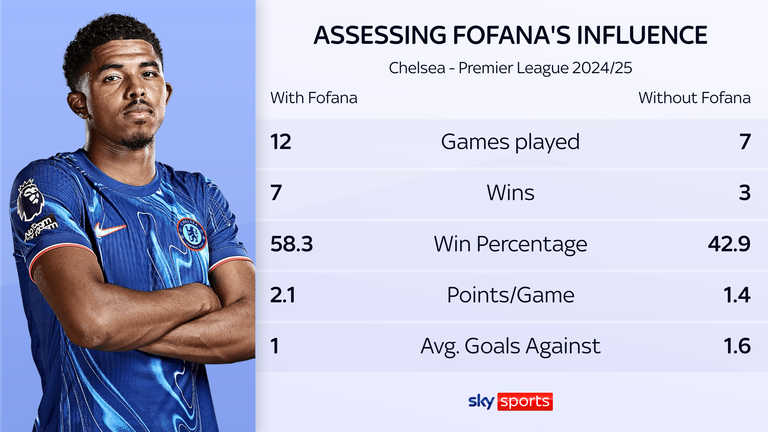Click the 2.1 points per game value
The width and height of the screenshot is (768, 432).
[283, 295]
